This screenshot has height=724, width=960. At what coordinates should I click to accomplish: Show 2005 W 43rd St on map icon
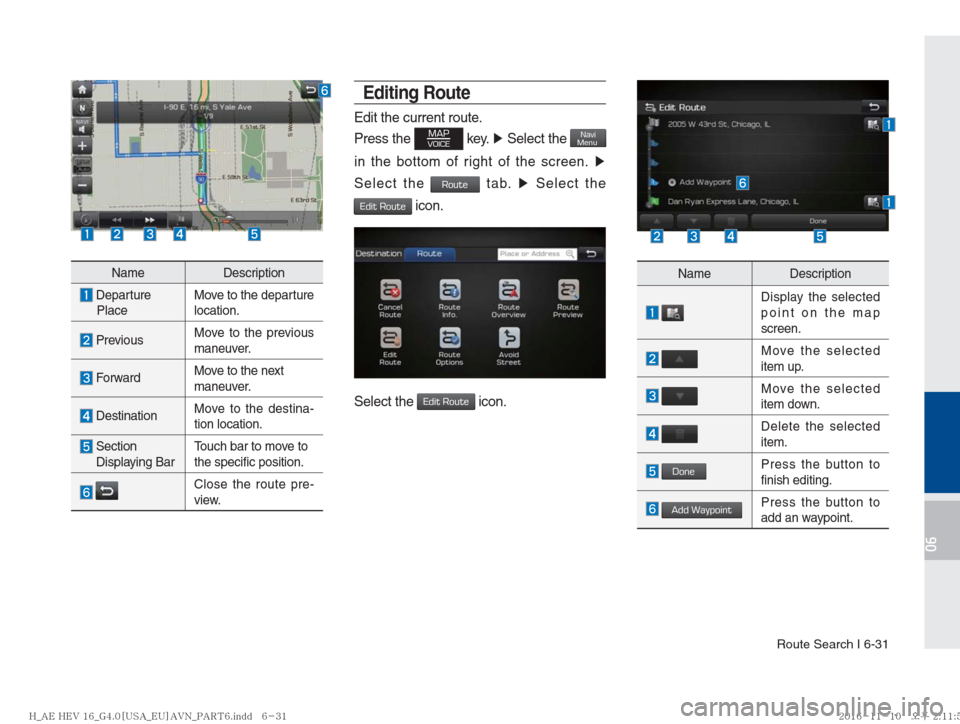point(872,124)
